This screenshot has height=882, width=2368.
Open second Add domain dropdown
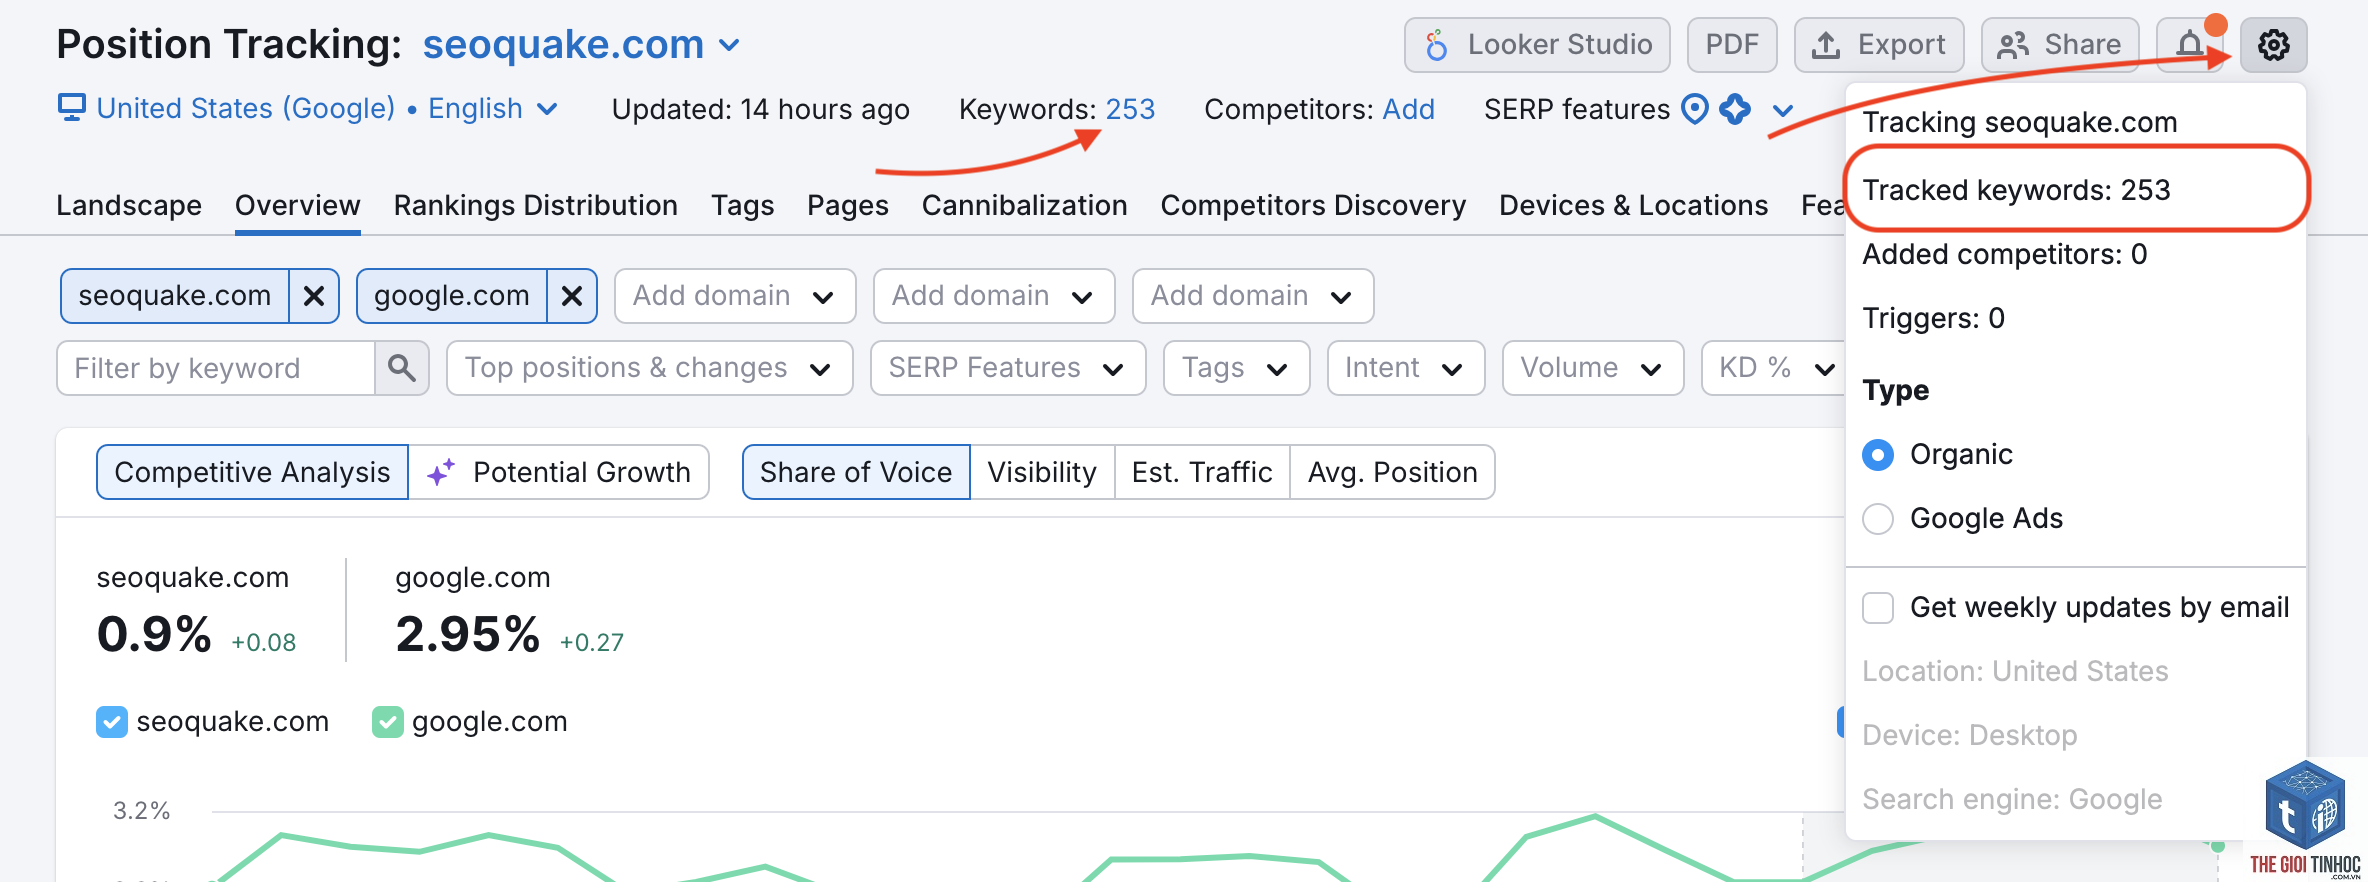(994, 296)
